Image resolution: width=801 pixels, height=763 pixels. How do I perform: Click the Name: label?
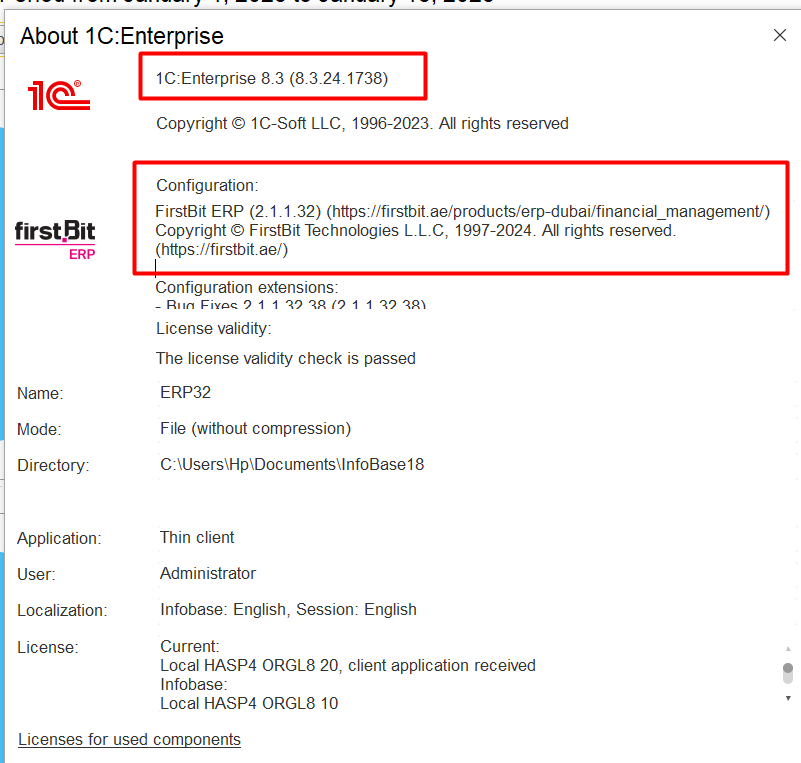point(40,393)
